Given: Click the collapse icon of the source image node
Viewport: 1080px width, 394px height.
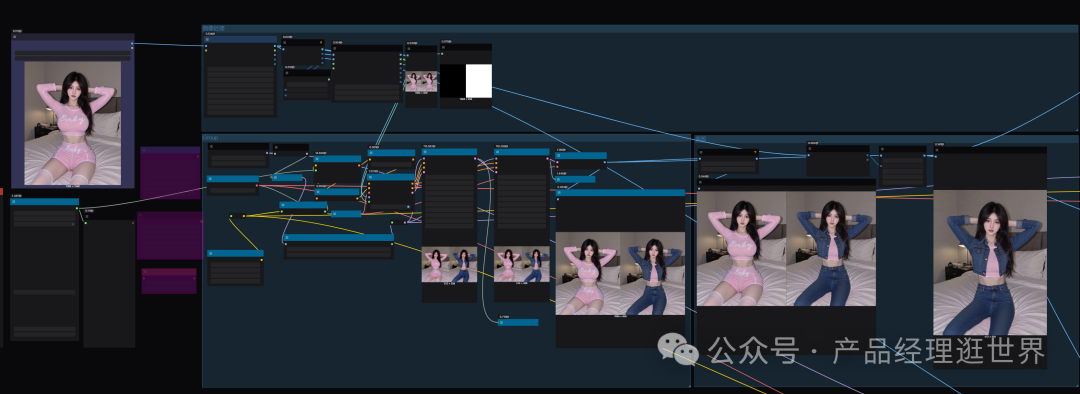Looking at the screenshot, I should pos(15,37).
